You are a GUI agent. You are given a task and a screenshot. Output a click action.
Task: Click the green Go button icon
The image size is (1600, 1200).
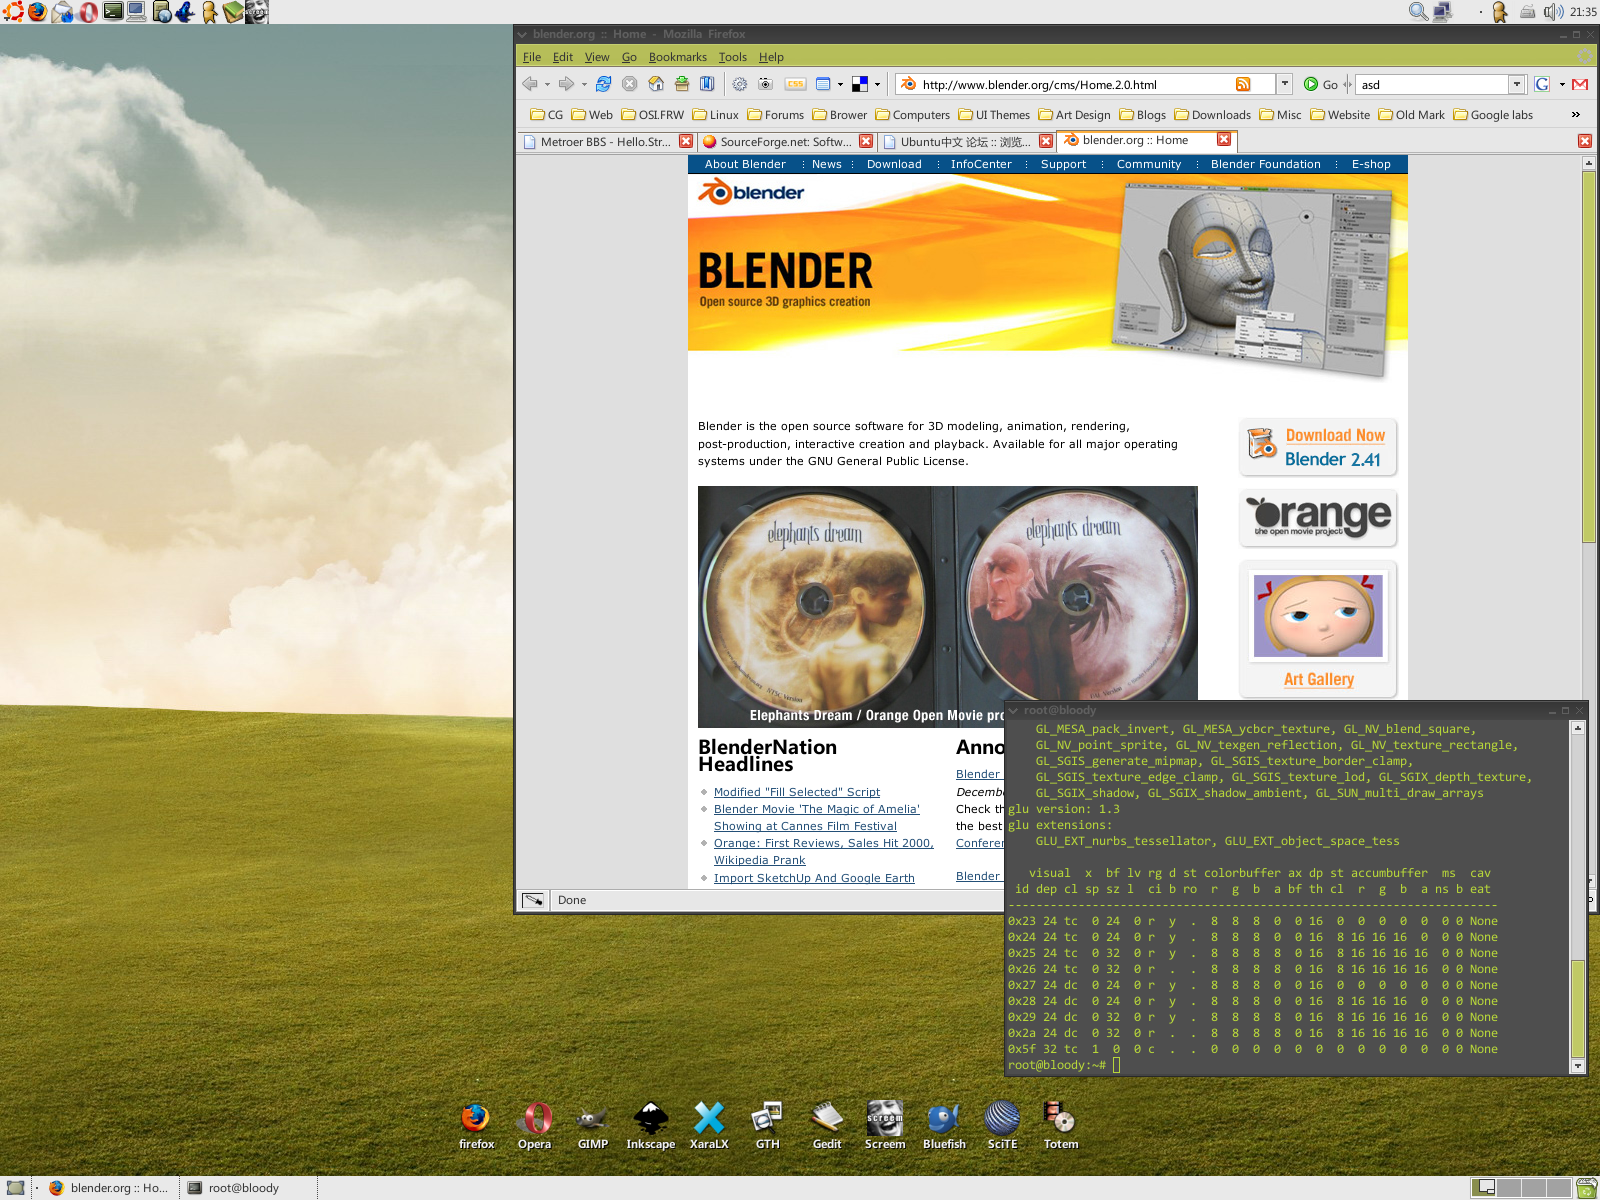tap(1311, 84)
